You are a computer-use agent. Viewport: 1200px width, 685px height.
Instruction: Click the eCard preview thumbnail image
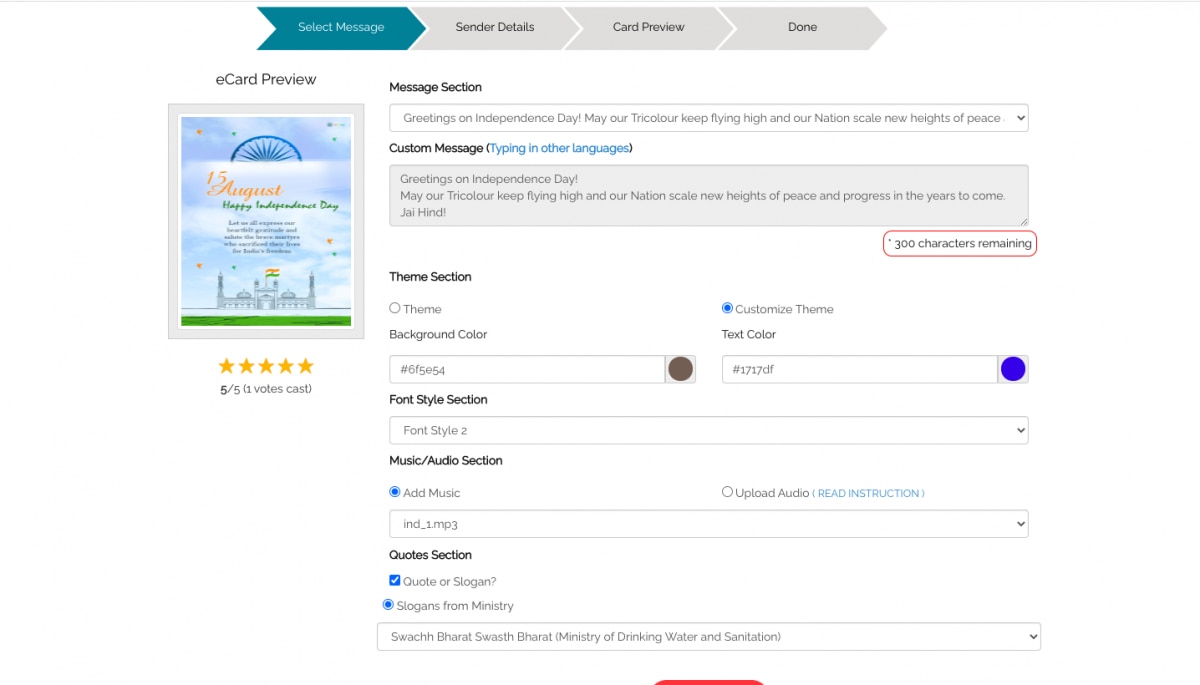(266, 221)
